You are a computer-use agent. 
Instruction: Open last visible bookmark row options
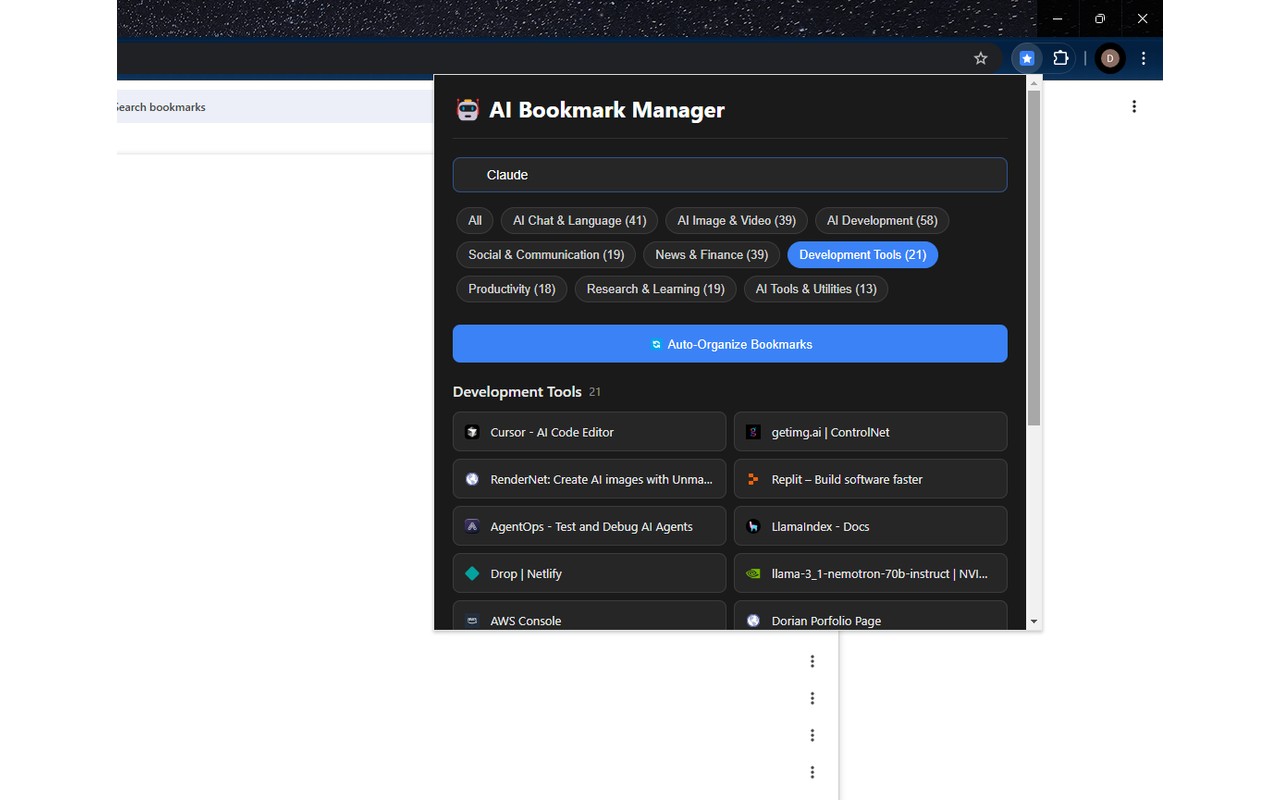point(812,772)
